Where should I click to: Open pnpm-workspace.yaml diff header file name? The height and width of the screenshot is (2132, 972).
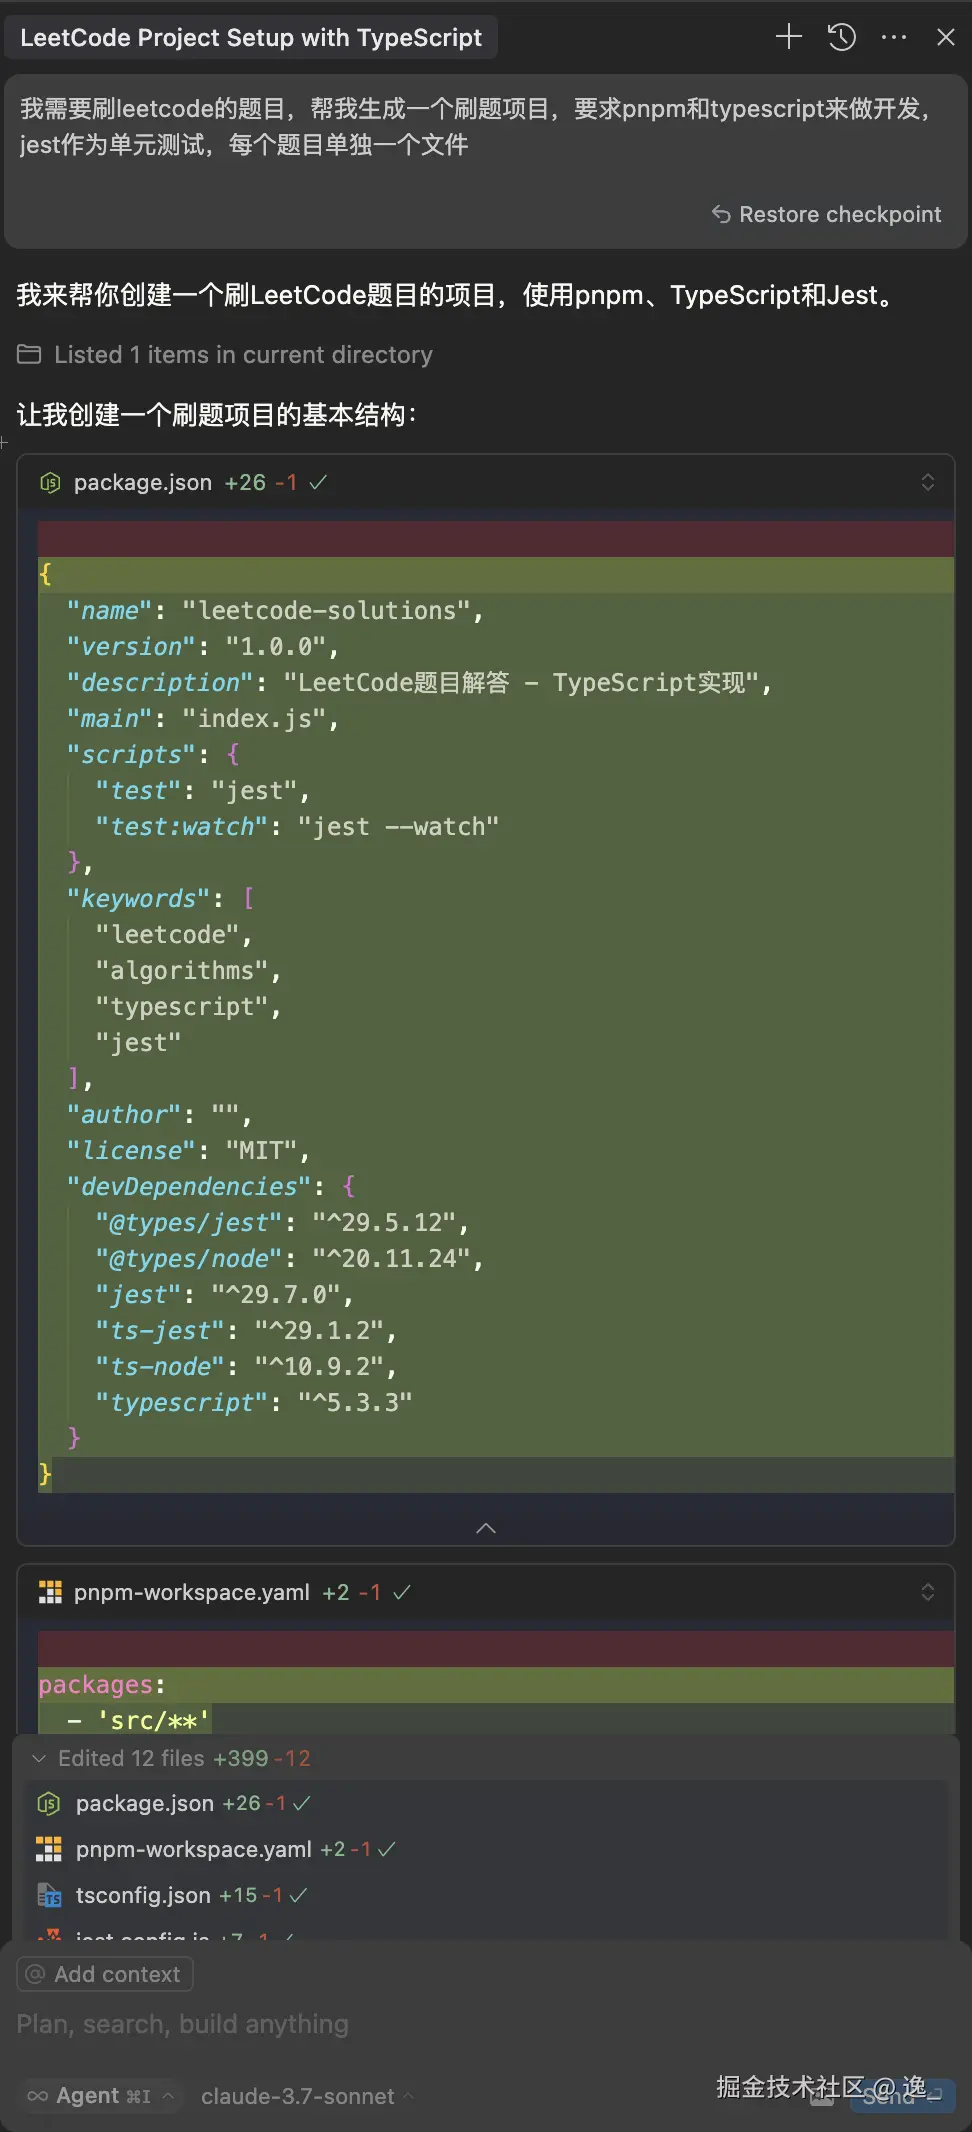click(x=192, y=1592)
